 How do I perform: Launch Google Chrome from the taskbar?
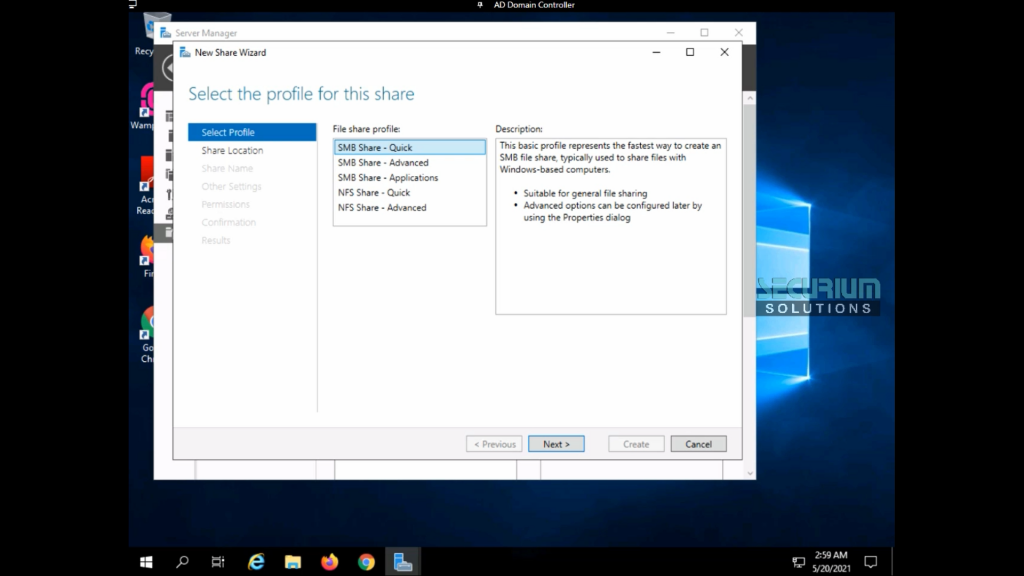point(366,562)
